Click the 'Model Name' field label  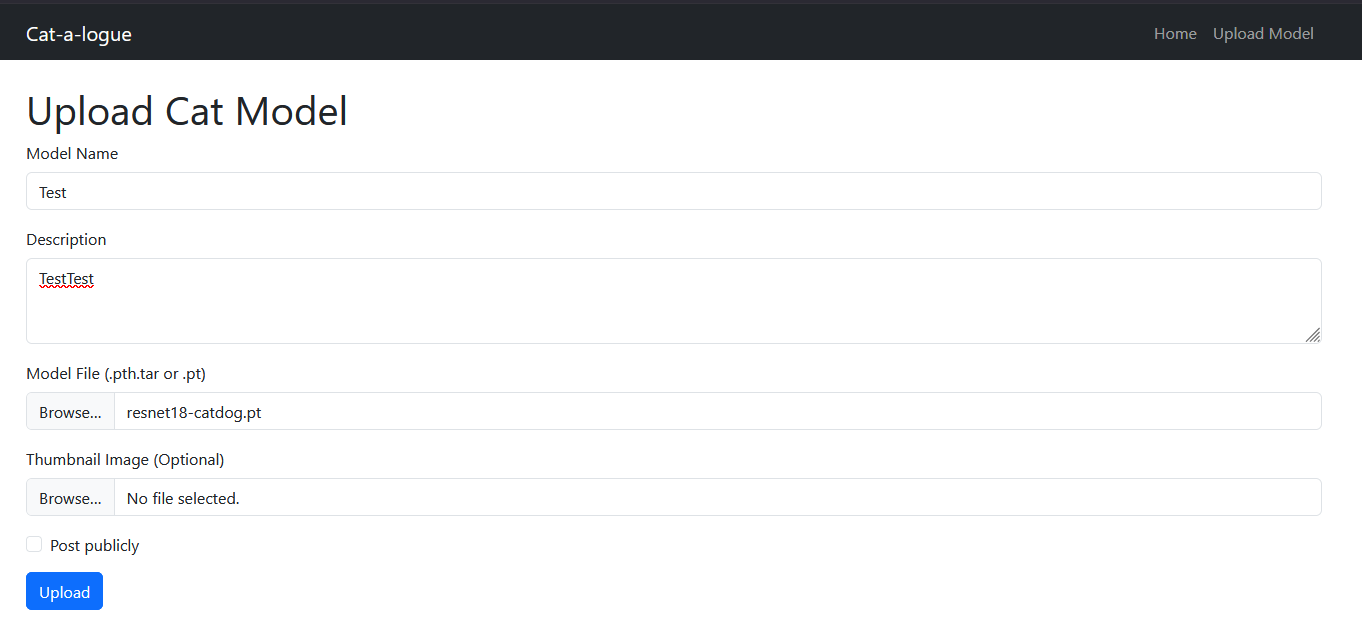pyautogui.click(x=72, y=154)
